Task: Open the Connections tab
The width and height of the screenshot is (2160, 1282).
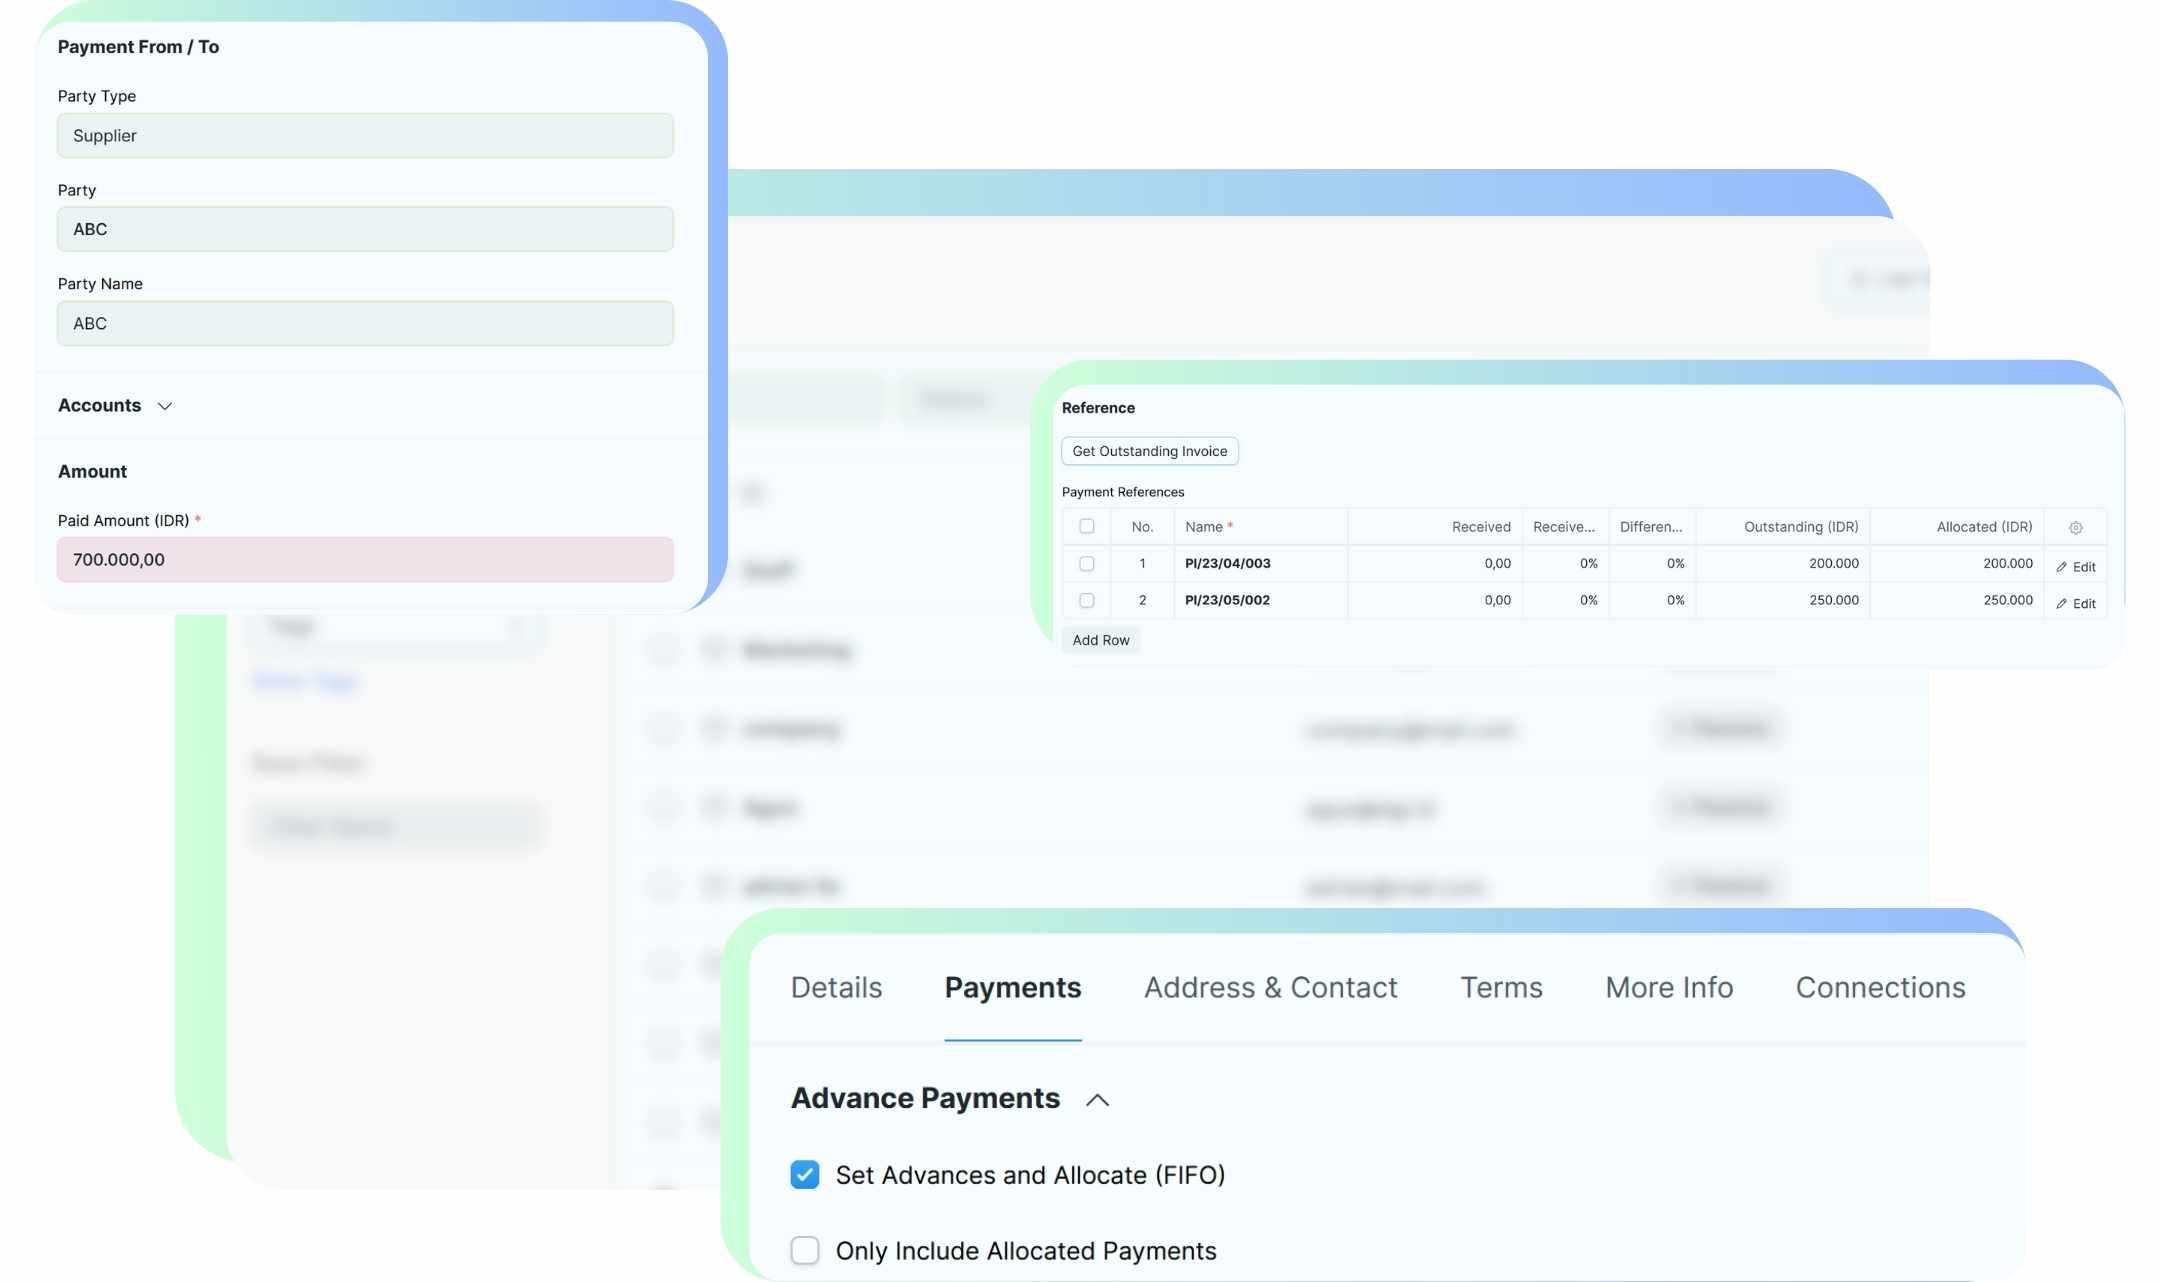Action: pos(1880,988)
